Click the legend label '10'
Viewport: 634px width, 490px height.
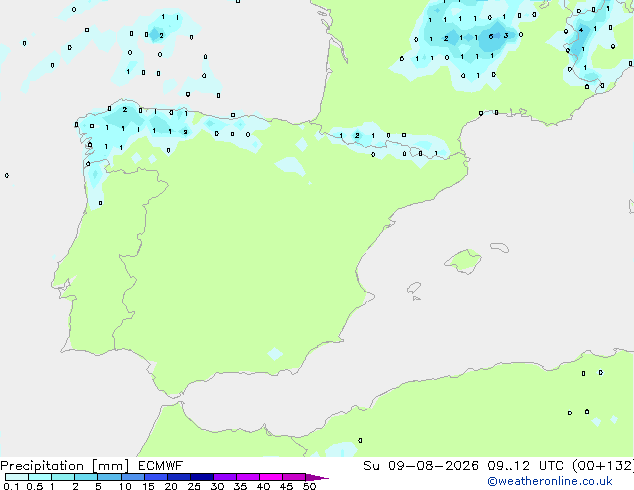[125, 486]
